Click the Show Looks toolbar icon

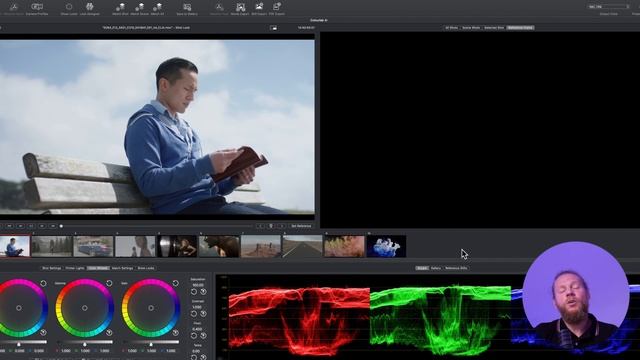point(69,7)
